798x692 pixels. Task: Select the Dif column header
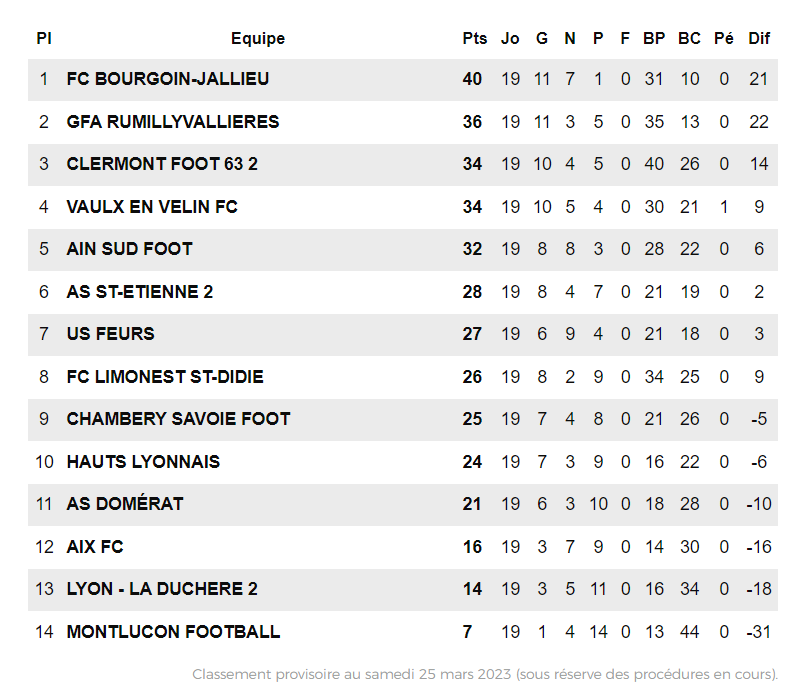point(760,39)
